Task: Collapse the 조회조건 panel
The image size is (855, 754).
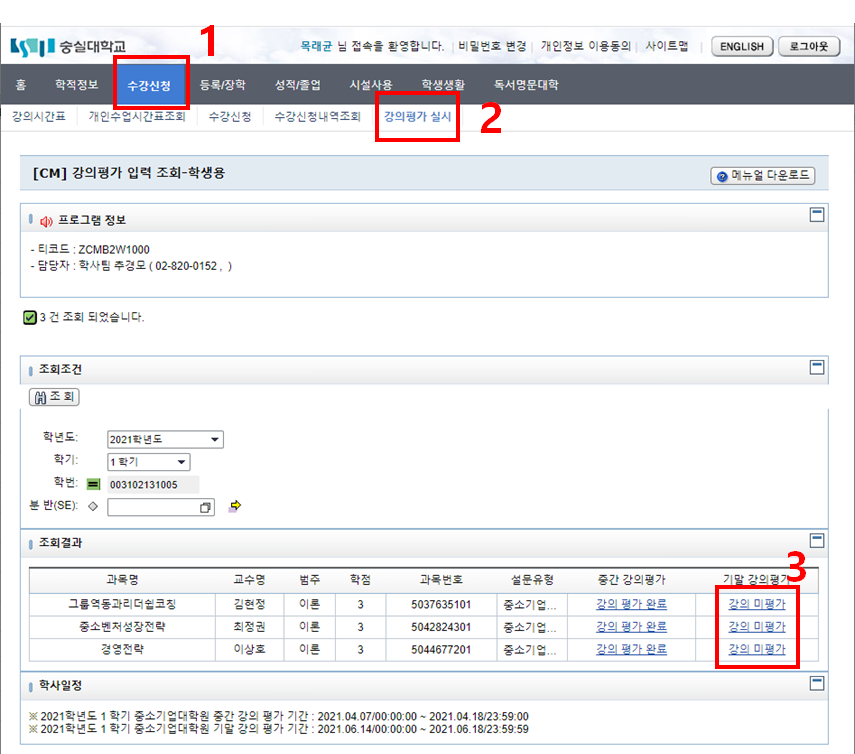Action: coord(816,367)
